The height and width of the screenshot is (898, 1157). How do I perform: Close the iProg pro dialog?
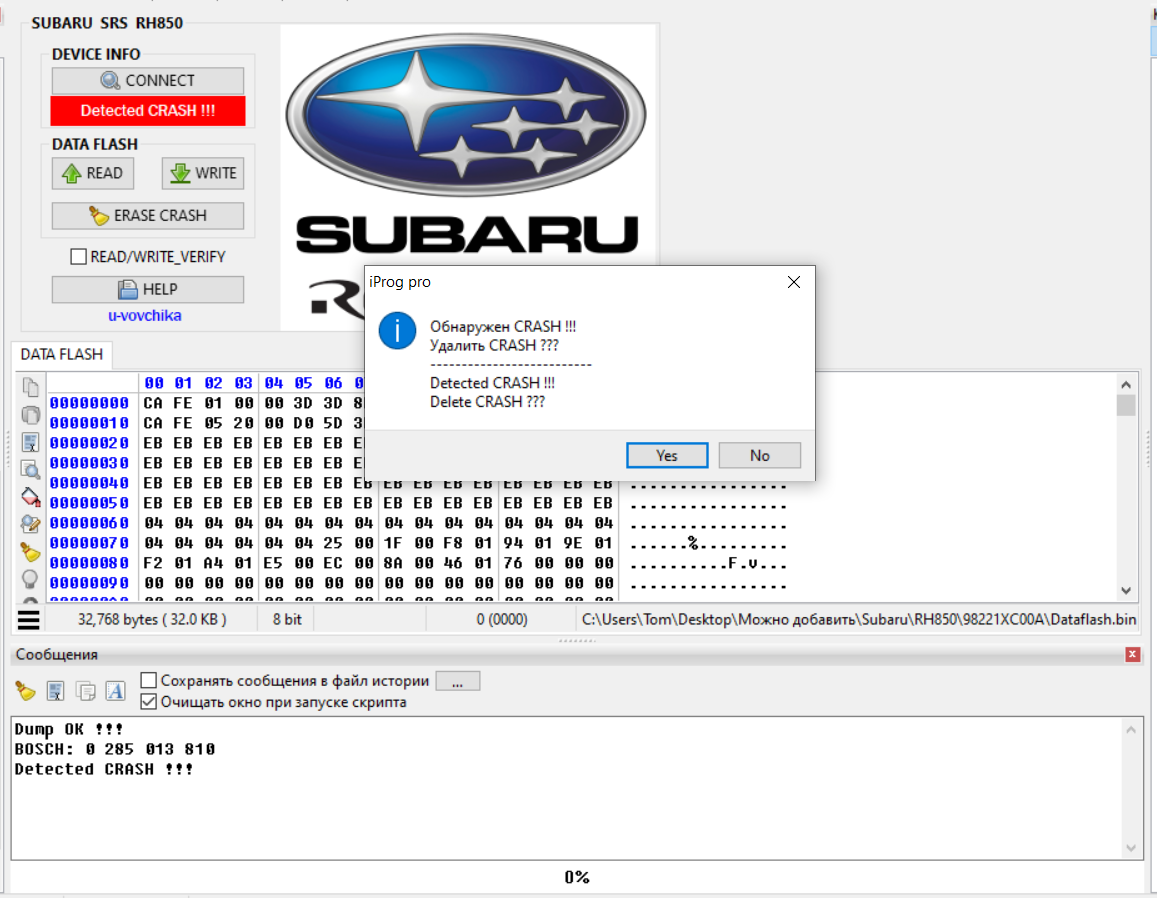click(793, 282)
